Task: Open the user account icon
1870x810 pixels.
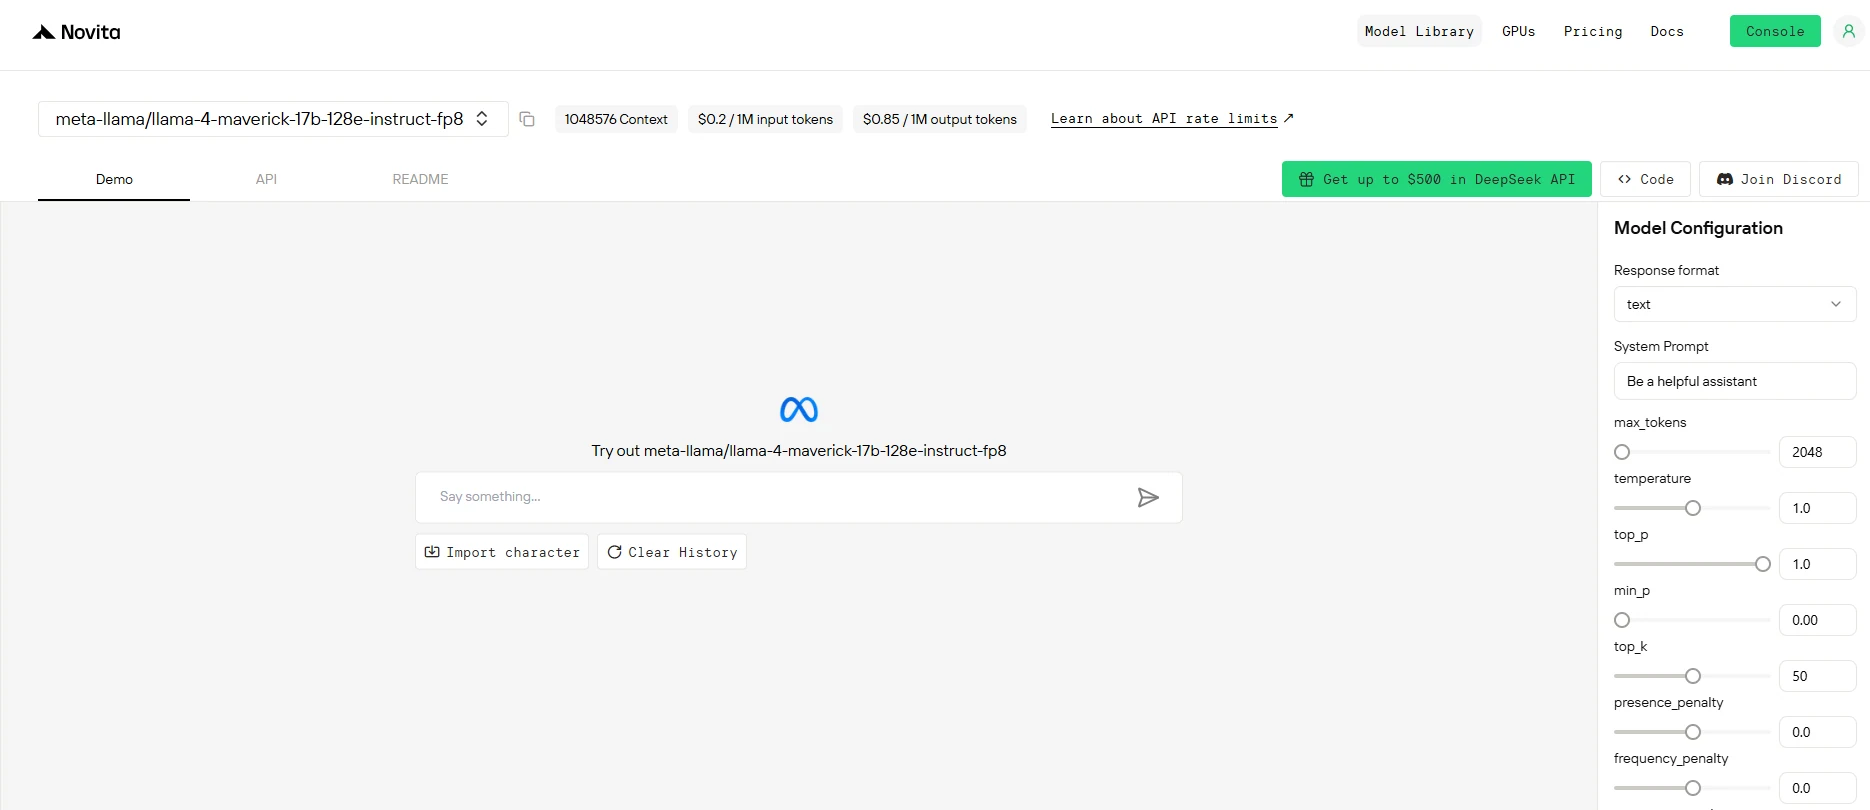Action: tap(1849, 31)
